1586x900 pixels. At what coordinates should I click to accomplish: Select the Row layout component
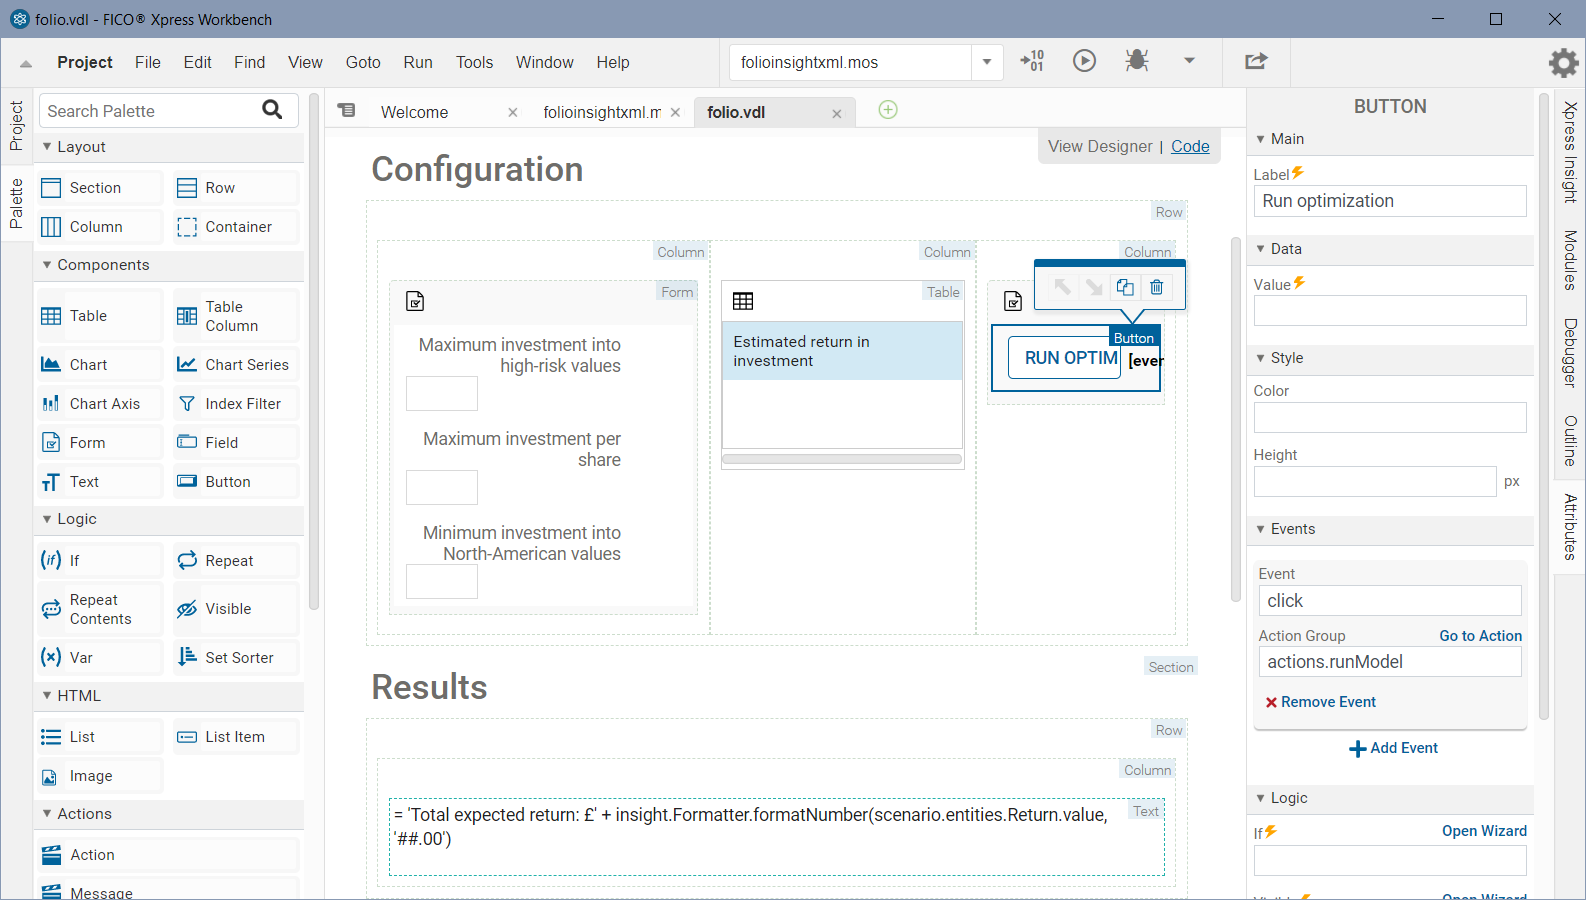tap(236, 188)
